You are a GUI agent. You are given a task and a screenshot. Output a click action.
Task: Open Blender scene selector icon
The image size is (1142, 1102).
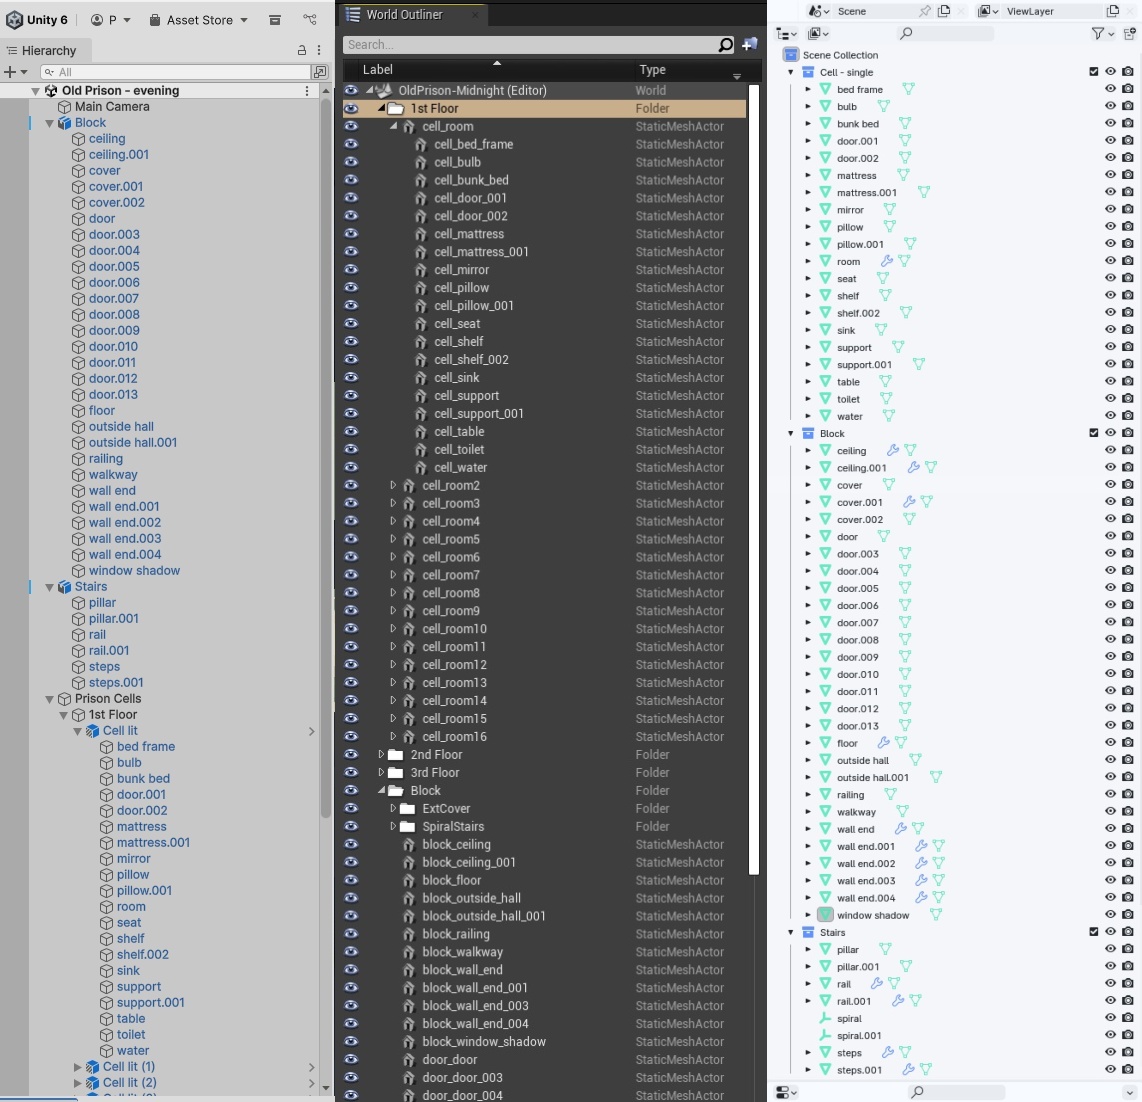819,11
